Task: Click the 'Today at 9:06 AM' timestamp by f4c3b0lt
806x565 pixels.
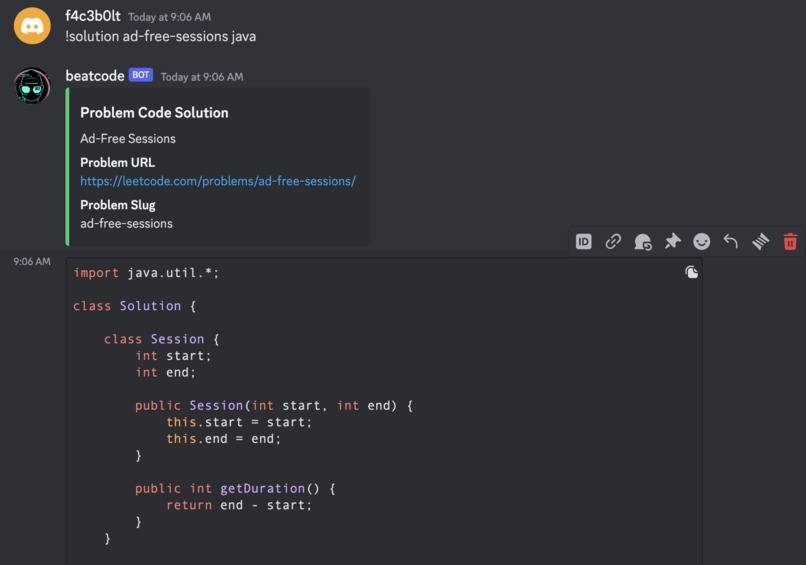Action: [x=169, y=17]
